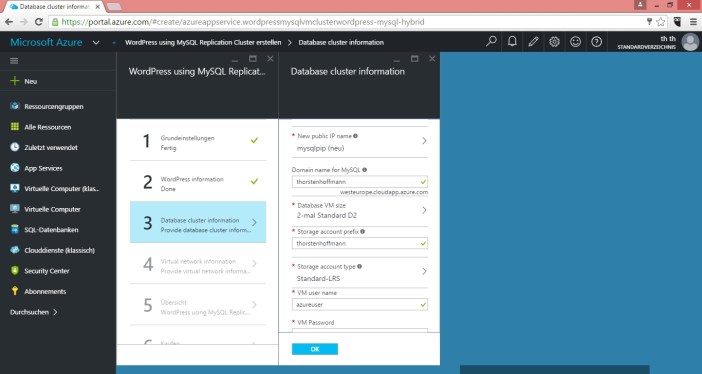Viewport: 702px width, 374px height.
Task: Open SQL-Datenbanken icon
Action: click(x=15, y=229)
